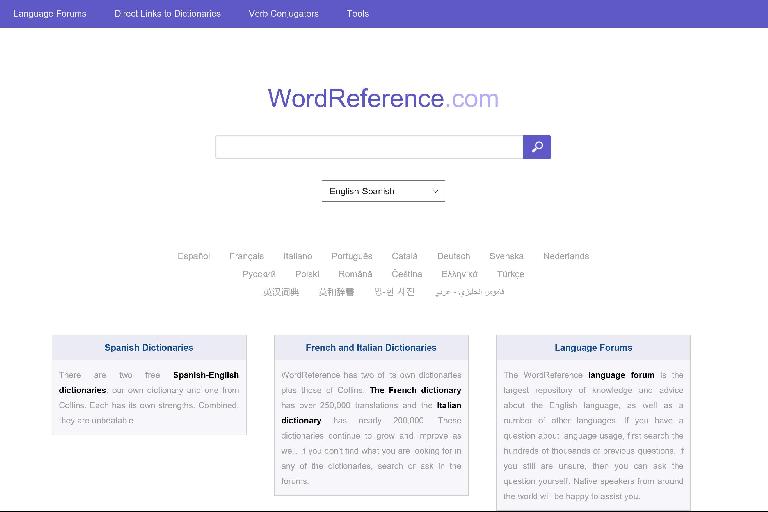Switch site language to Ελληνικά
The height and width of the screenshot is (512, 768).
459,274
